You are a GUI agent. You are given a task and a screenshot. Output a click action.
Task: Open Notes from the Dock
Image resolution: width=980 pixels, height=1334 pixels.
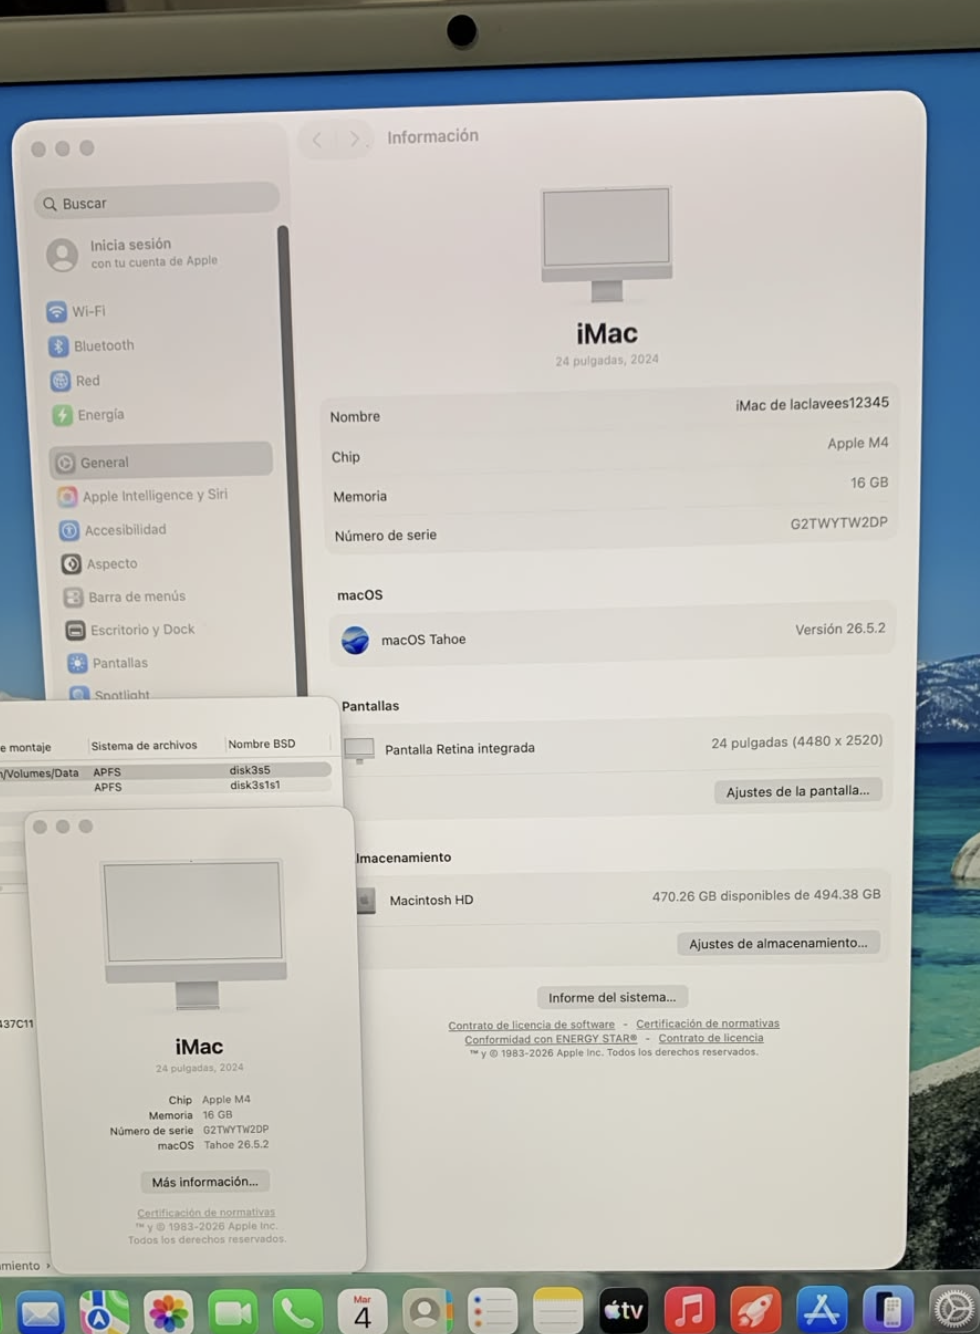point(557,1310)
